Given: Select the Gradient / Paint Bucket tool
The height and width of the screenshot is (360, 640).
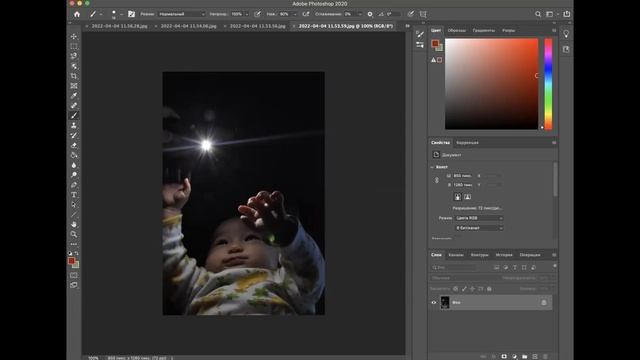Looking at the screenshot, I should 74,155.
